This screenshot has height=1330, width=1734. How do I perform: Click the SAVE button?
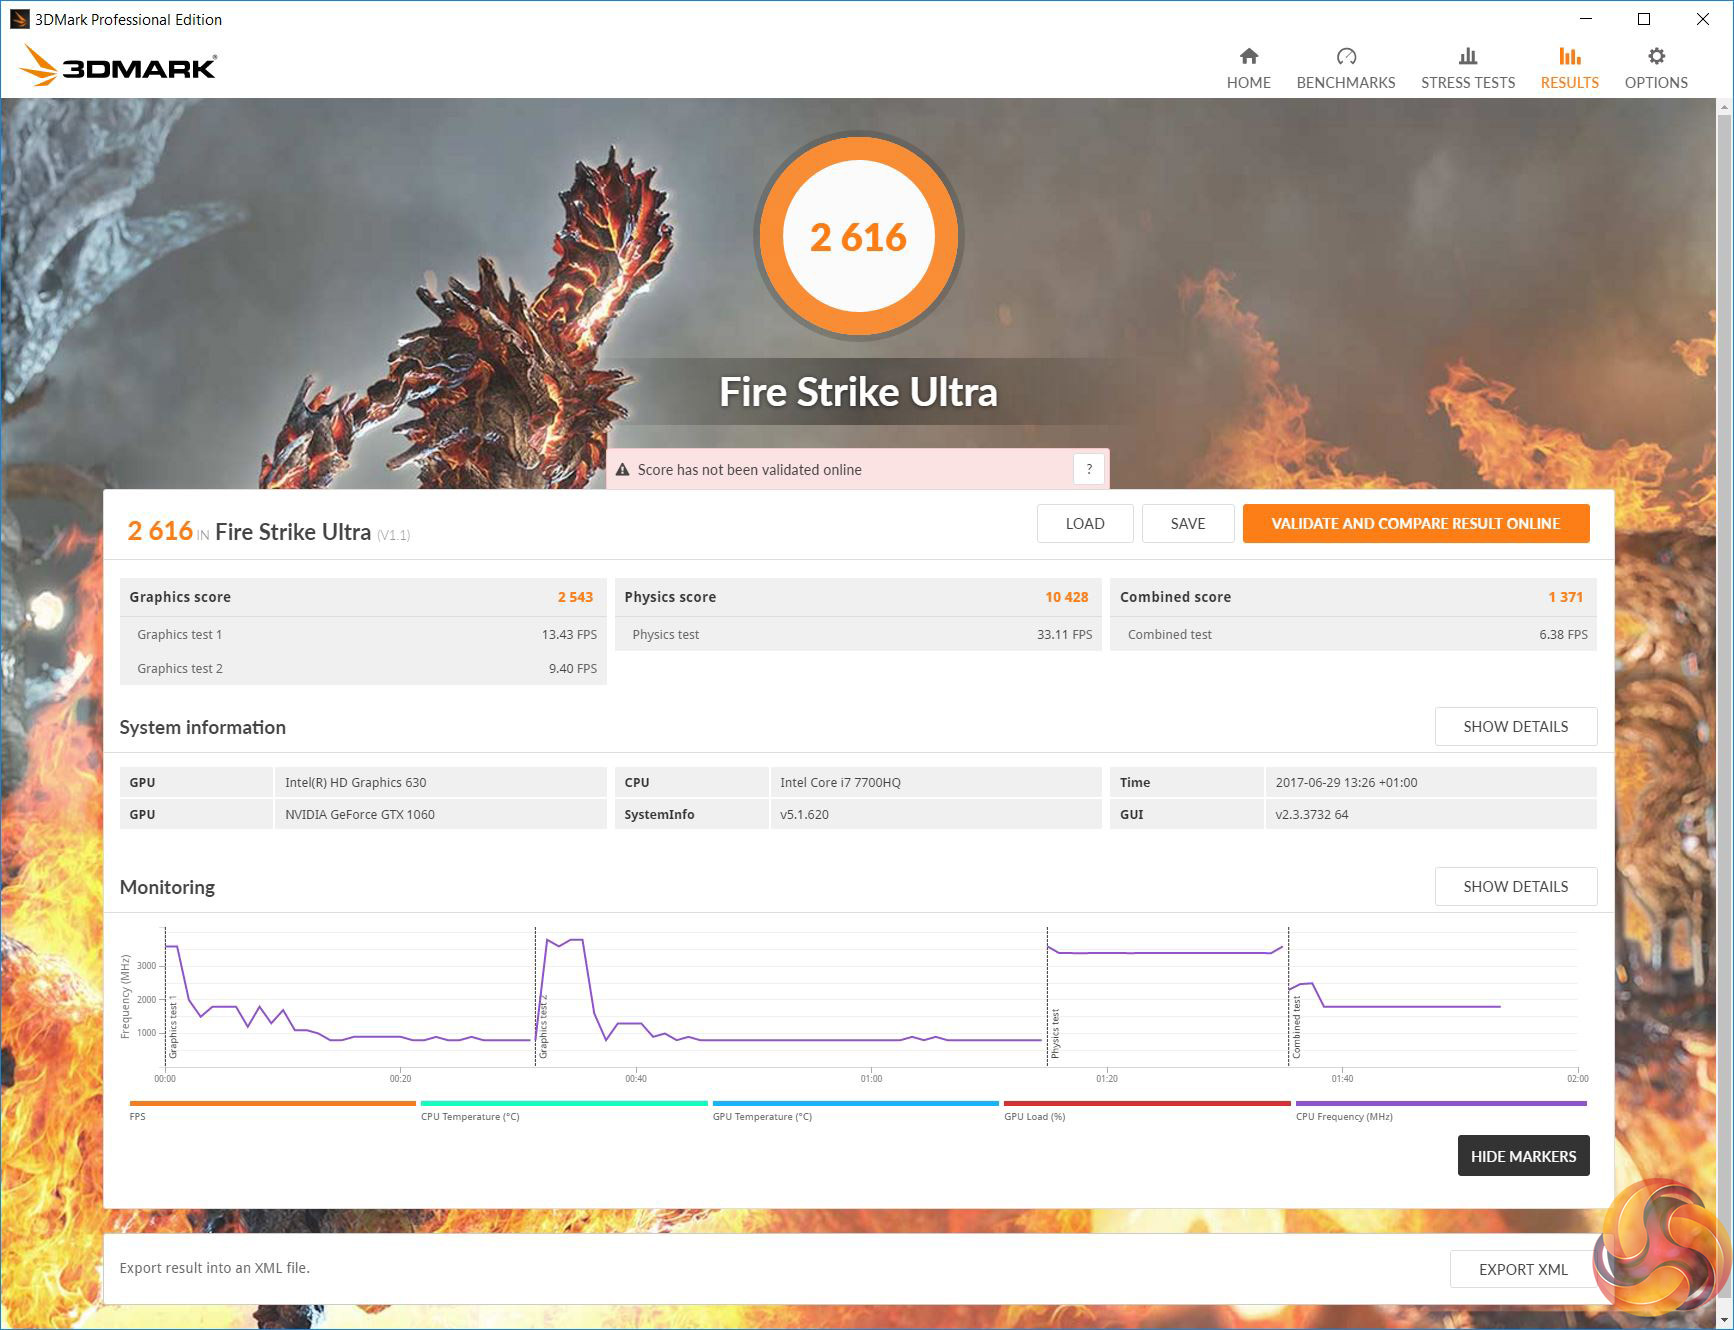(1188, 524)
